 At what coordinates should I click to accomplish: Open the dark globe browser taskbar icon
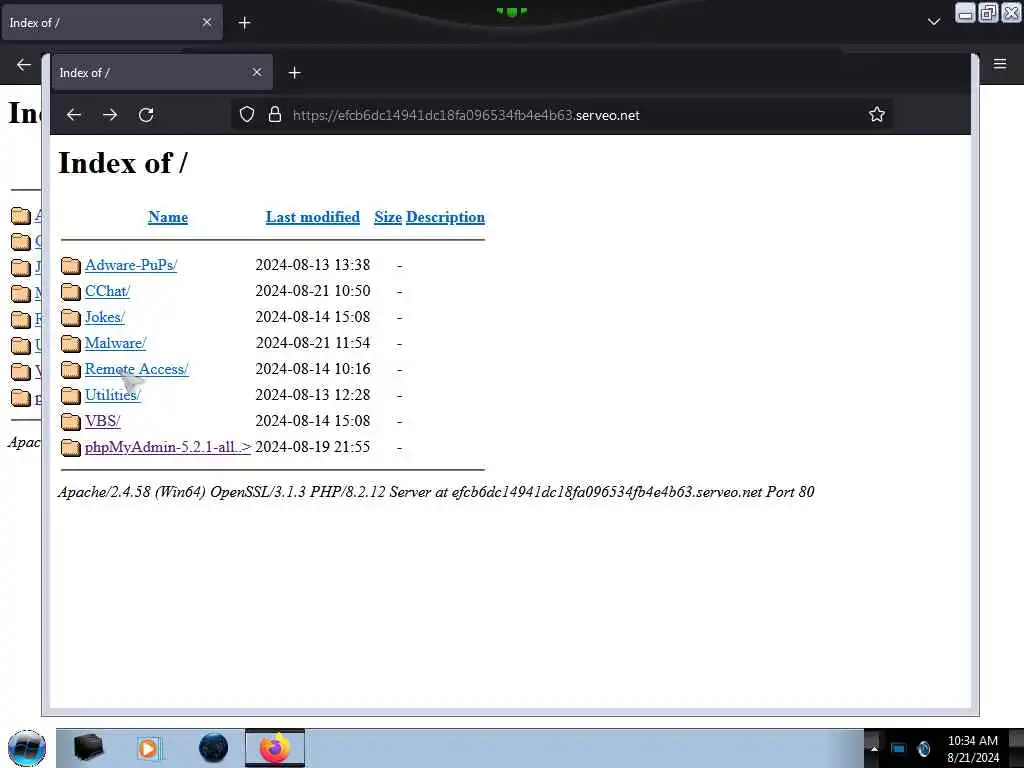coord(214,748)
